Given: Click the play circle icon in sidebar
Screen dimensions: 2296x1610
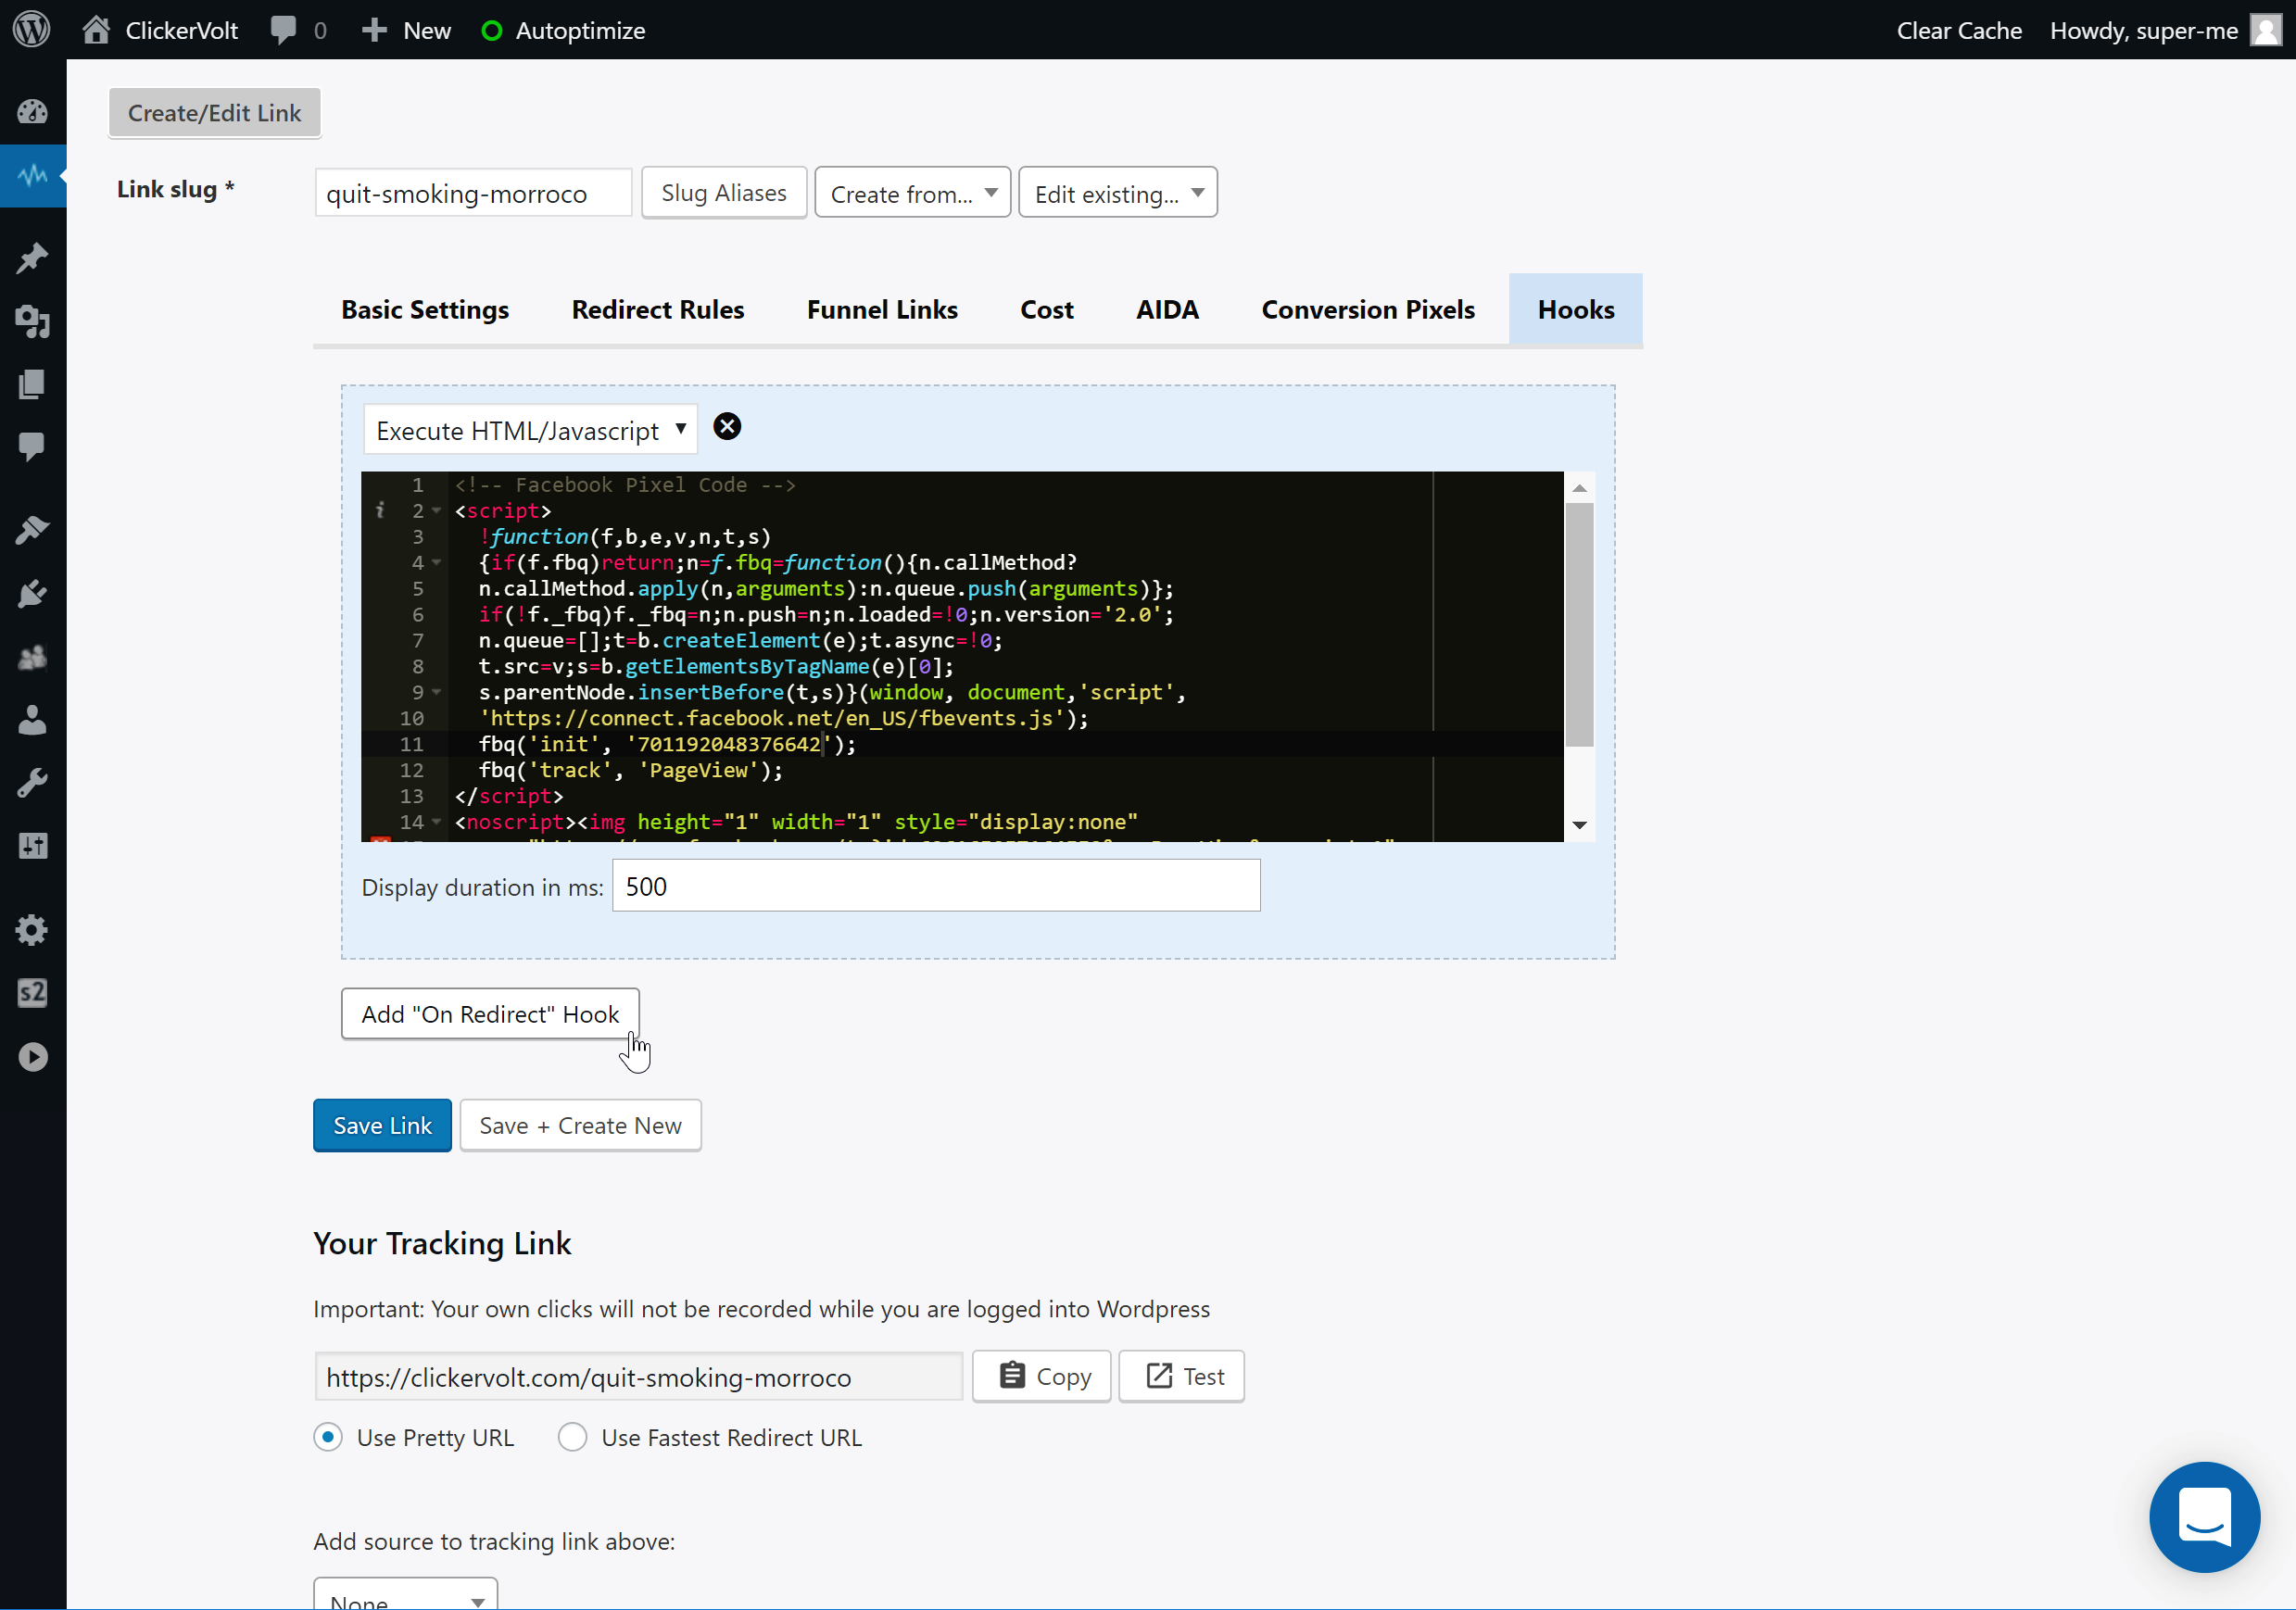Looking at the screenshot, I should (x=33, y=1057).
